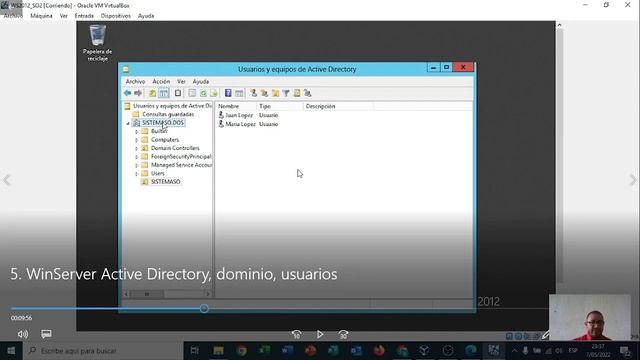Skip back 10 seconds in the video
The height and width of the screenshot is (360, 640).
296,335
